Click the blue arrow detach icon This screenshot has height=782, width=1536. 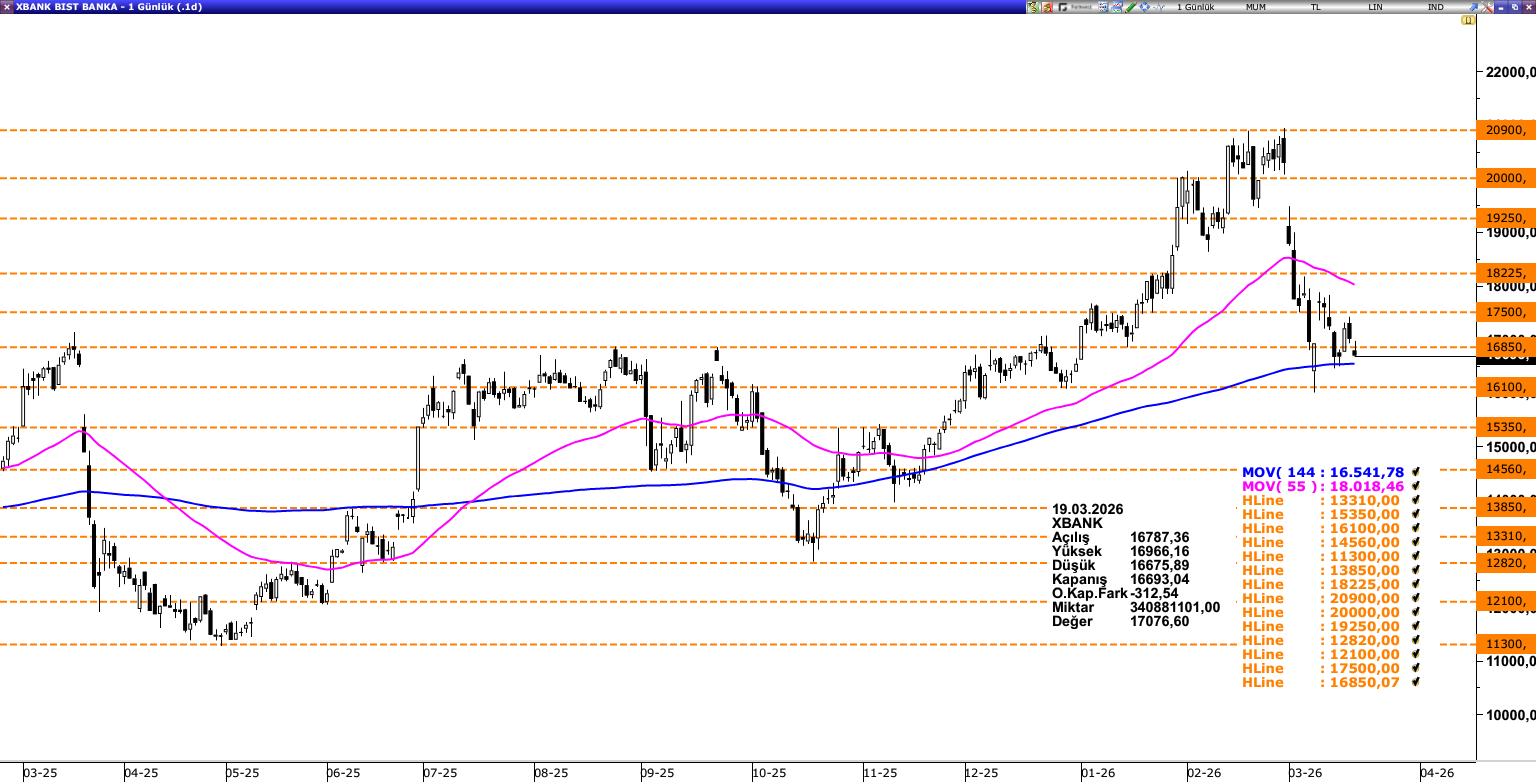pyautogui.click(x=1472, y=7)
